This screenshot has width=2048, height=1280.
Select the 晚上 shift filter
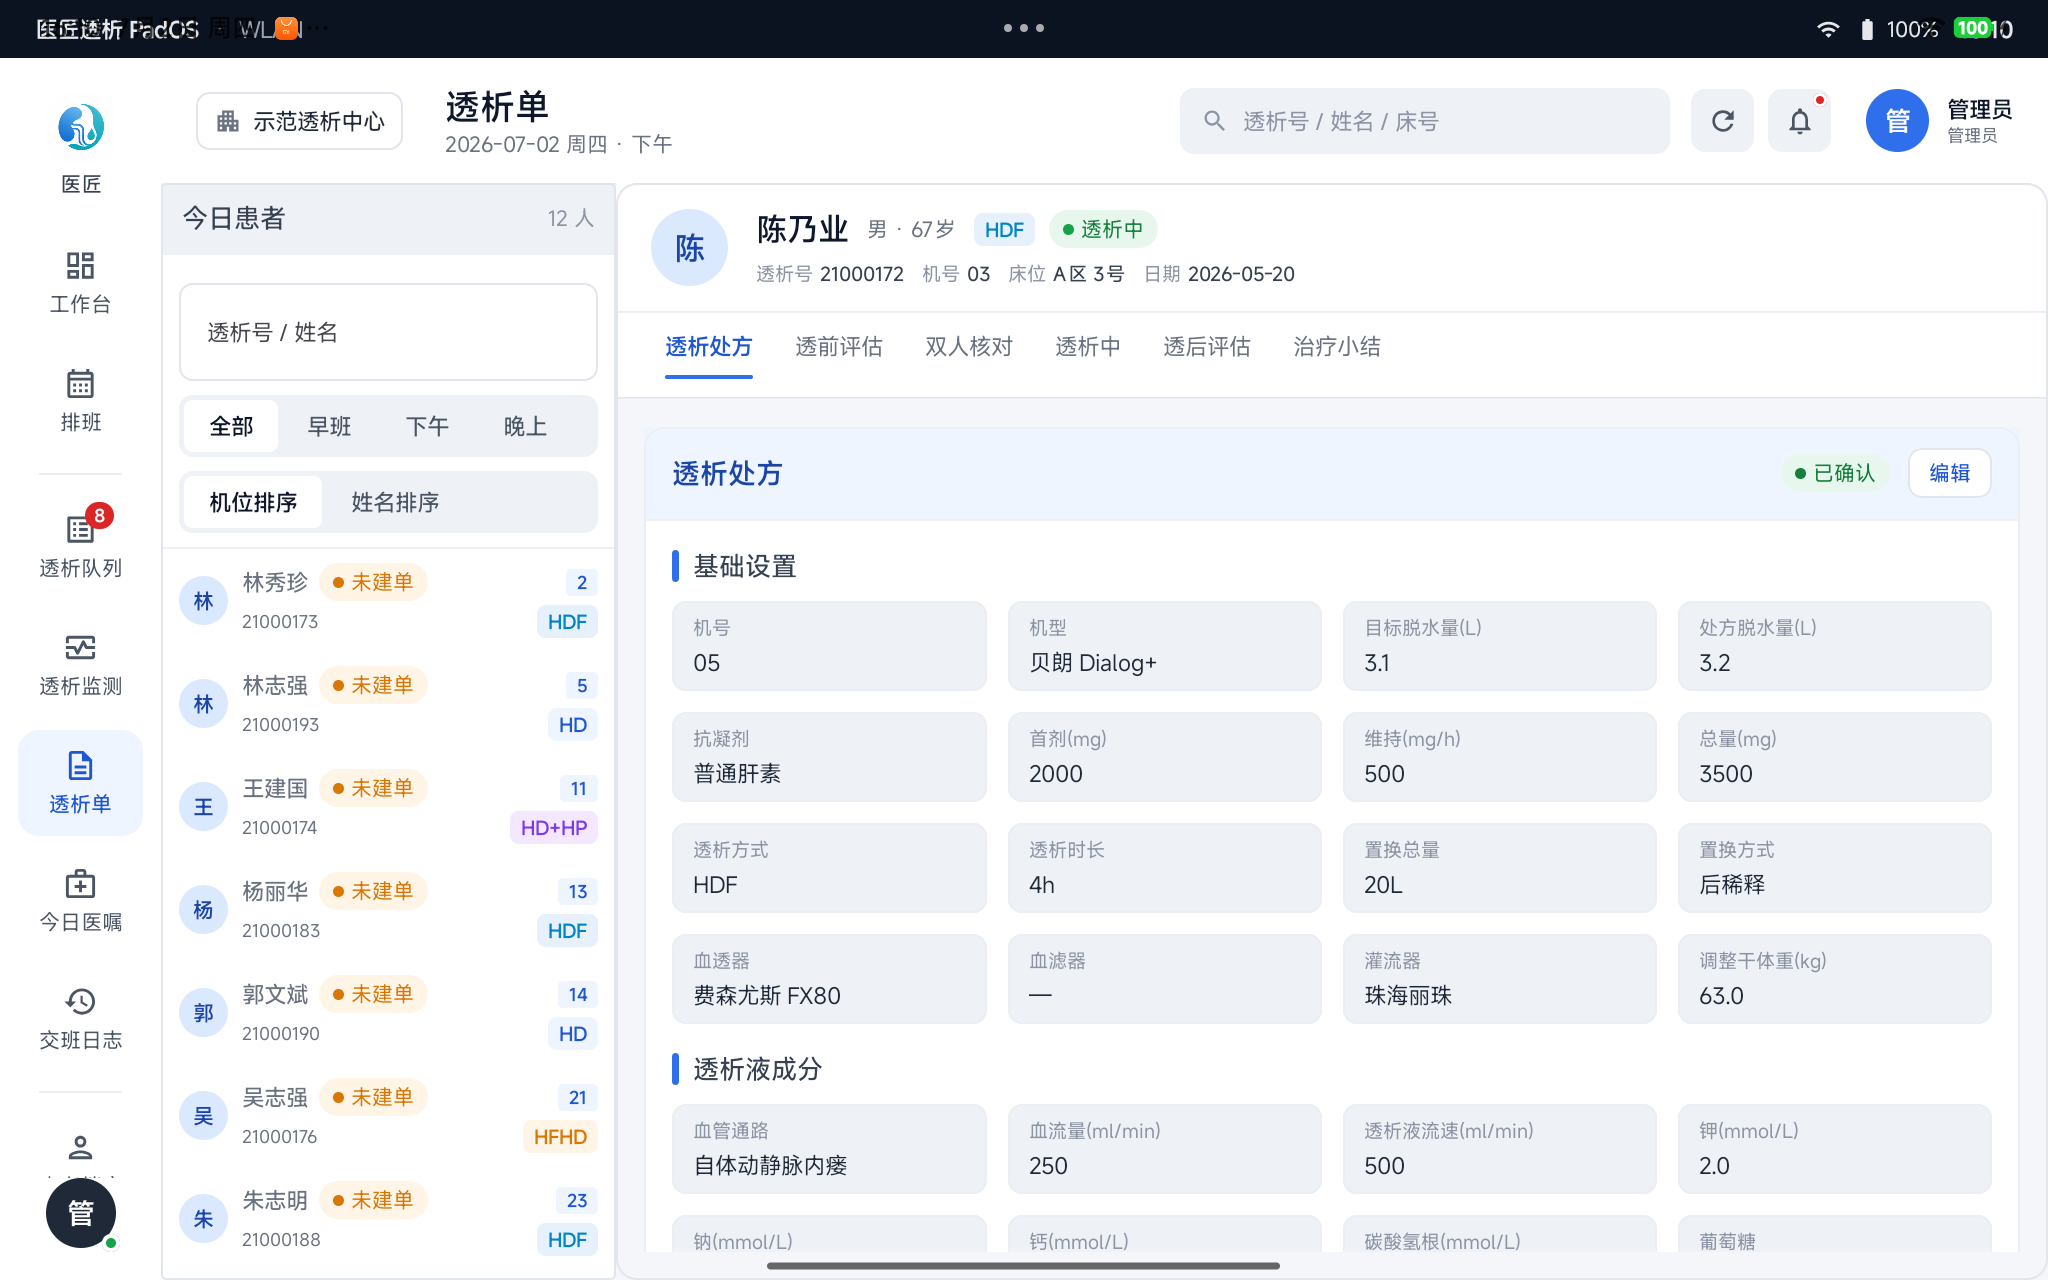click(x=525, y=426)
